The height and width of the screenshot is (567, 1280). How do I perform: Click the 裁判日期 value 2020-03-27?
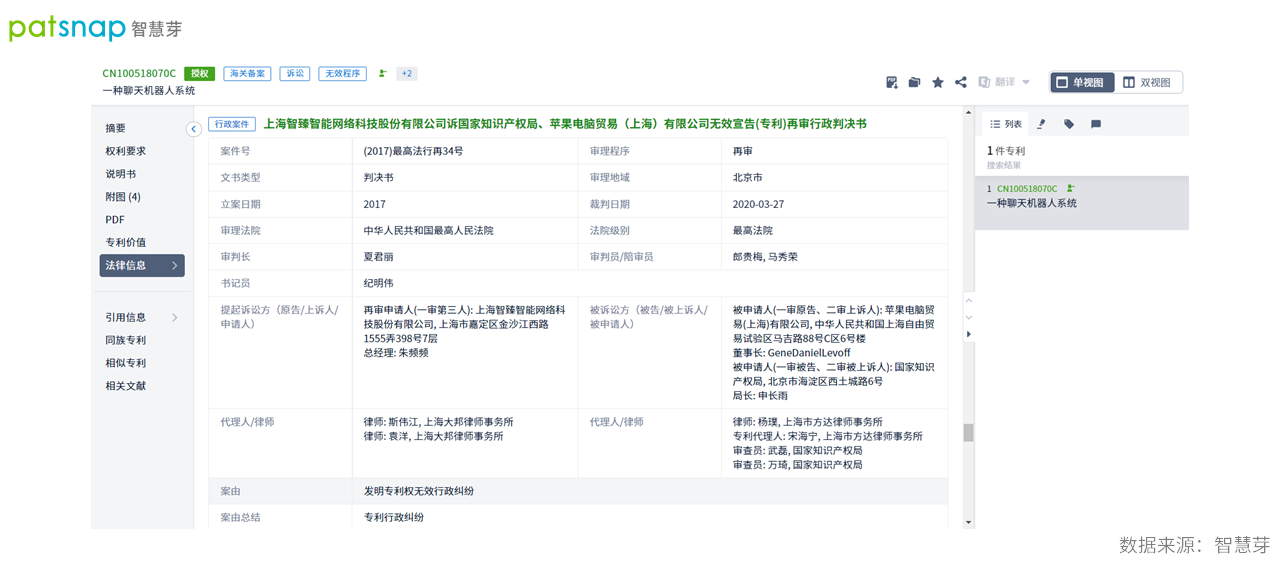(x=758, y=204)
